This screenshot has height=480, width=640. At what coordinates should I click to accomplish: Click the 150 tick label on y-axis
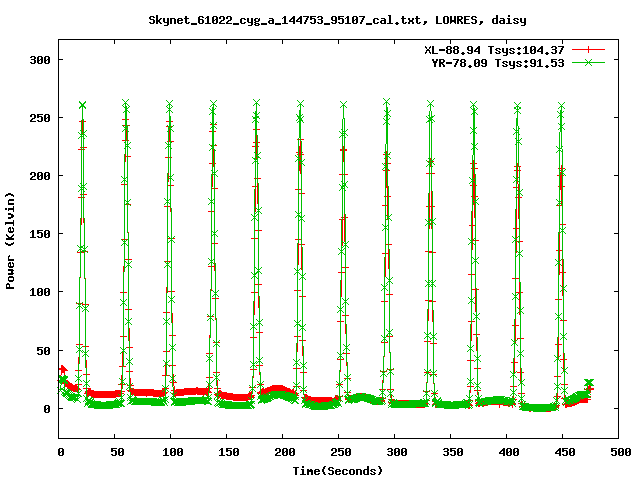(38, 234)
